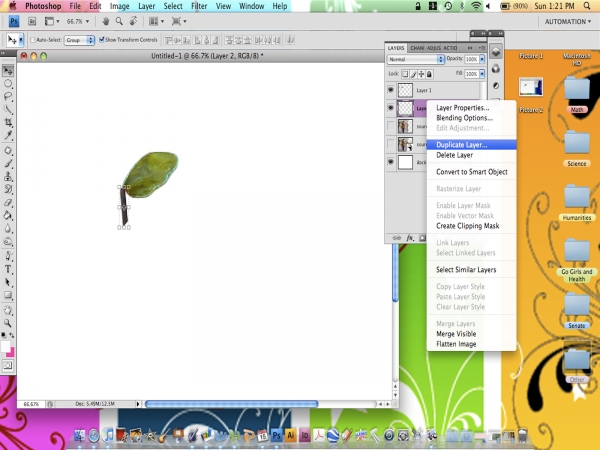Open the blending mode Normal dropdown
Image resolution: width=600 pixels, height=450 pixels.
416,59
